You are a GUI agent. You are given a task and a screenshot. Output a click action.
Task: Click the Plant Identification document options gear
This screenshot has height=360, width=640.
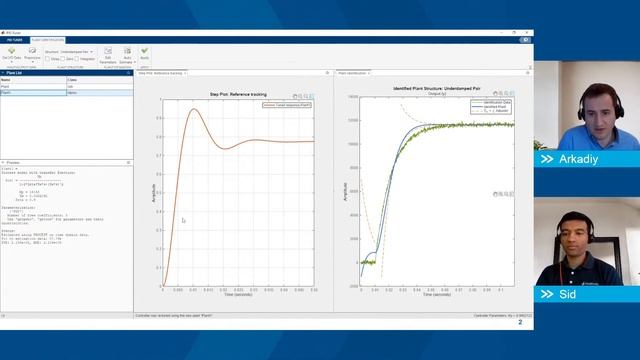point(527,73)
